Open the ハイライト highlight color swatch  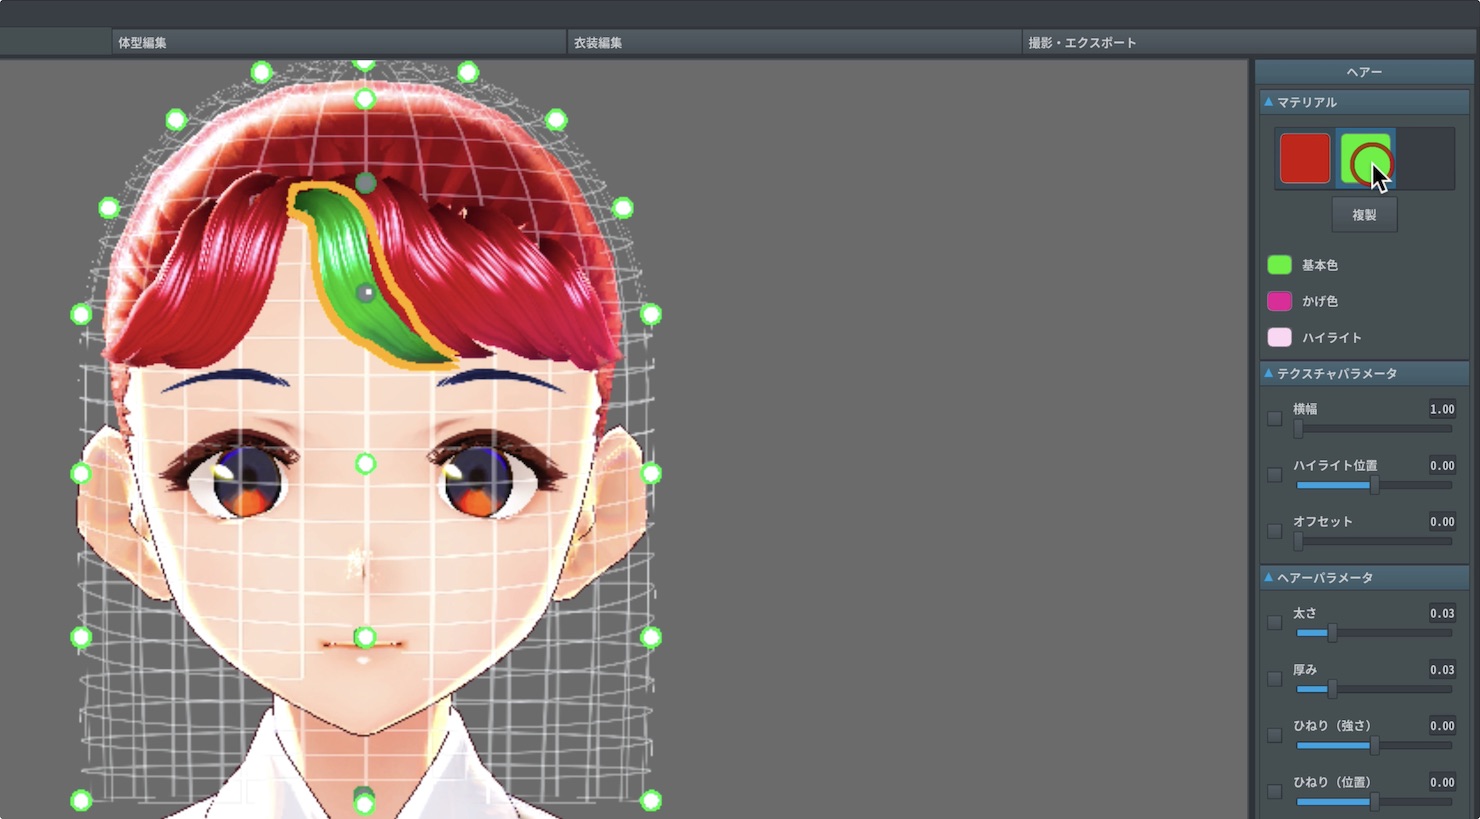pos(1279,337)
